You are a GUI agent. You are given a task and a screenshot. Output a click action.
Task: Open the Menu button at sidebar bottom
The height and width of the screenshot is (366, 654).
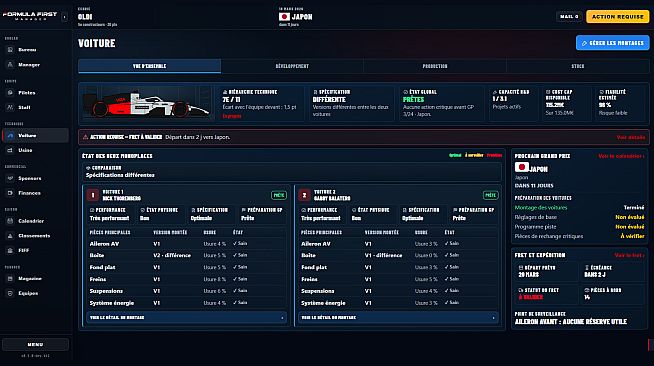(x=35, y=344)
